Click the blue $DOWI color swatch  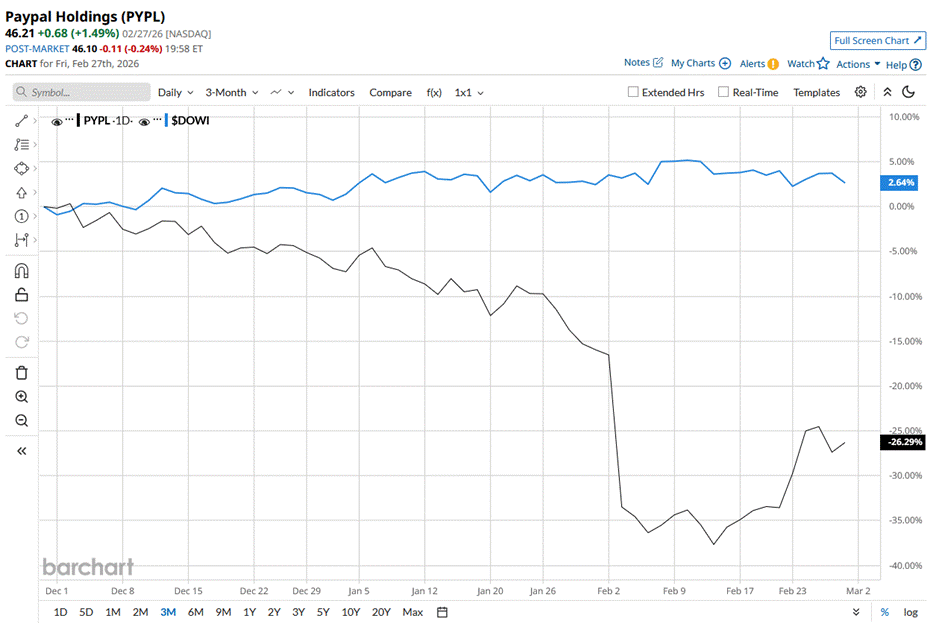[x=166, y=121]
